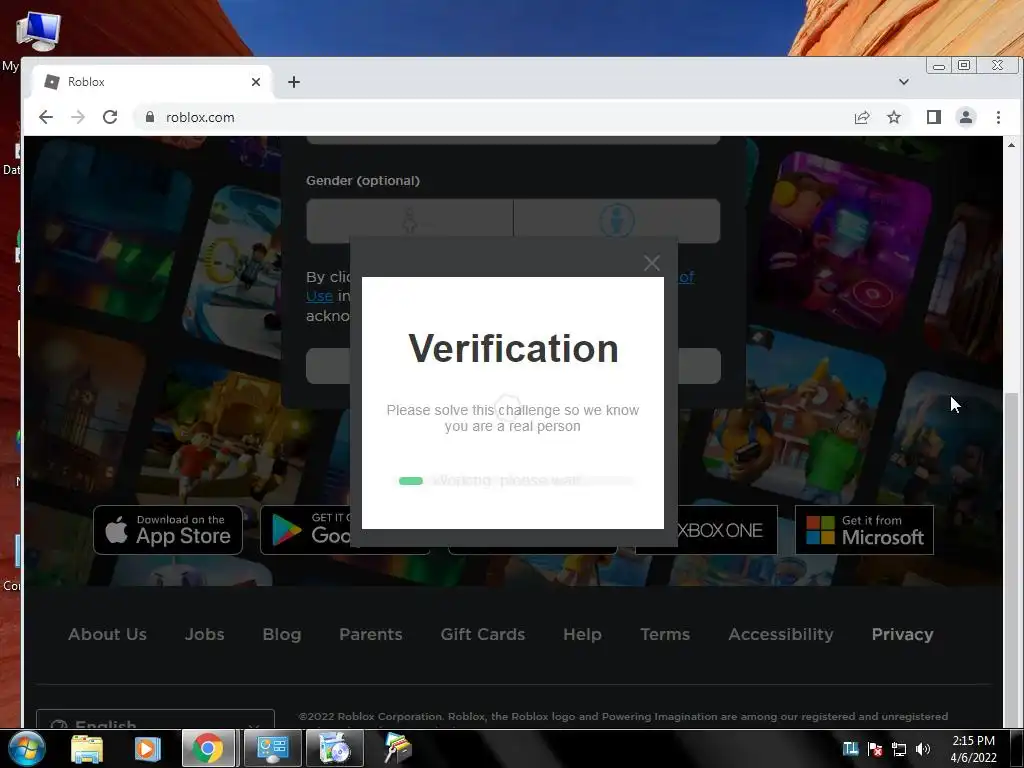The width and height of the screenshot is (1024, 768).
Task: Get it from Microsoft badge
Action: [x=864, y=530]
